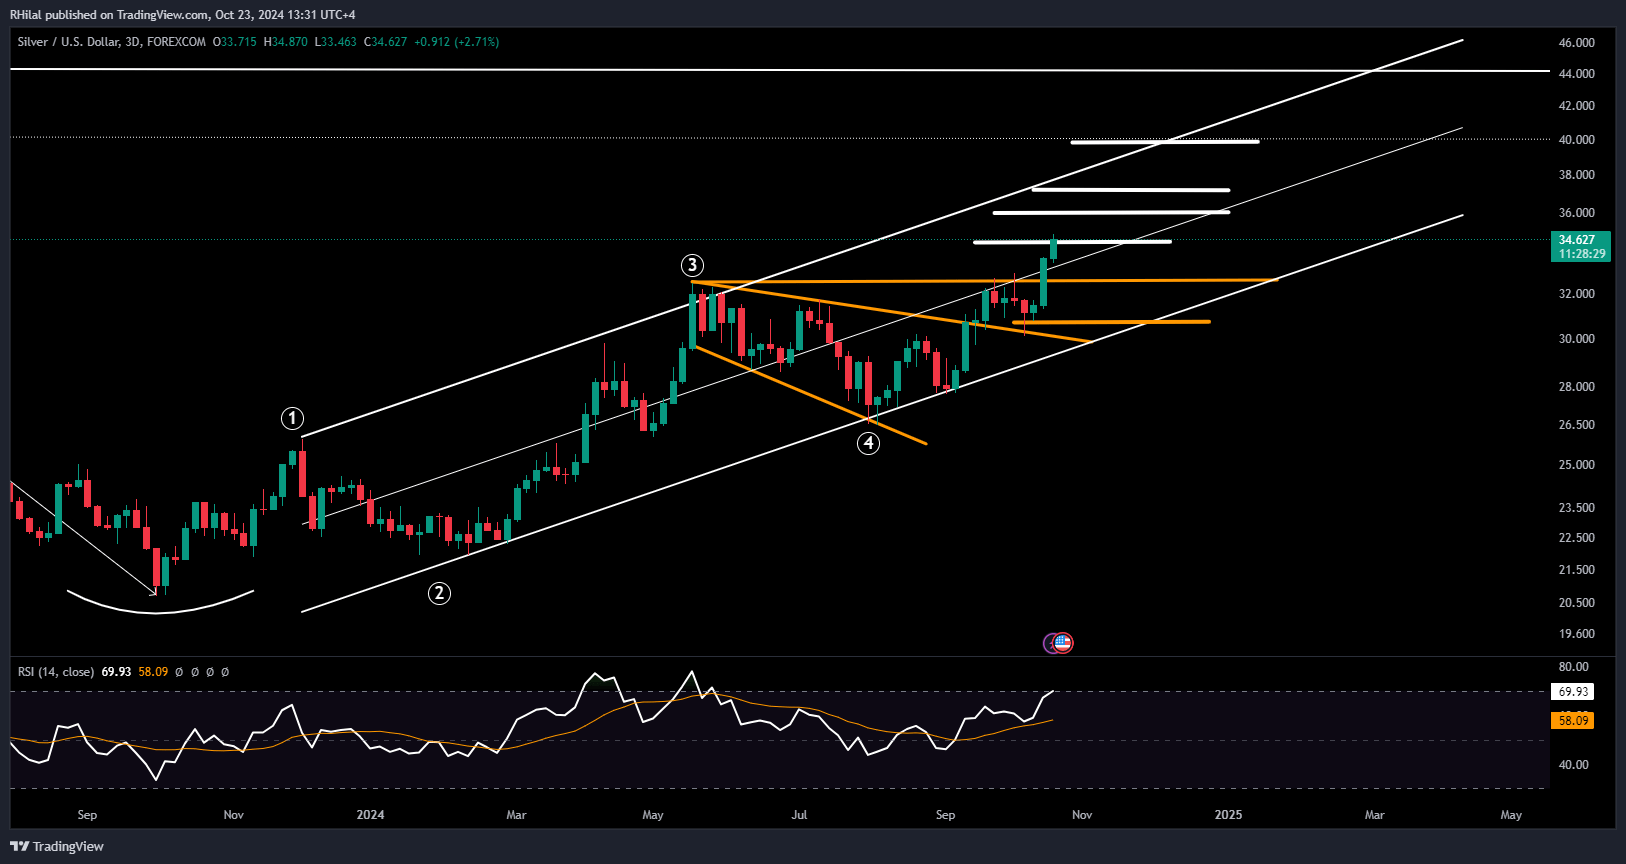The width and height of the screenshot is (1626, 864).
Task: Click the change value +0.912 (+2.71%)
Action: tap(457, 42)
